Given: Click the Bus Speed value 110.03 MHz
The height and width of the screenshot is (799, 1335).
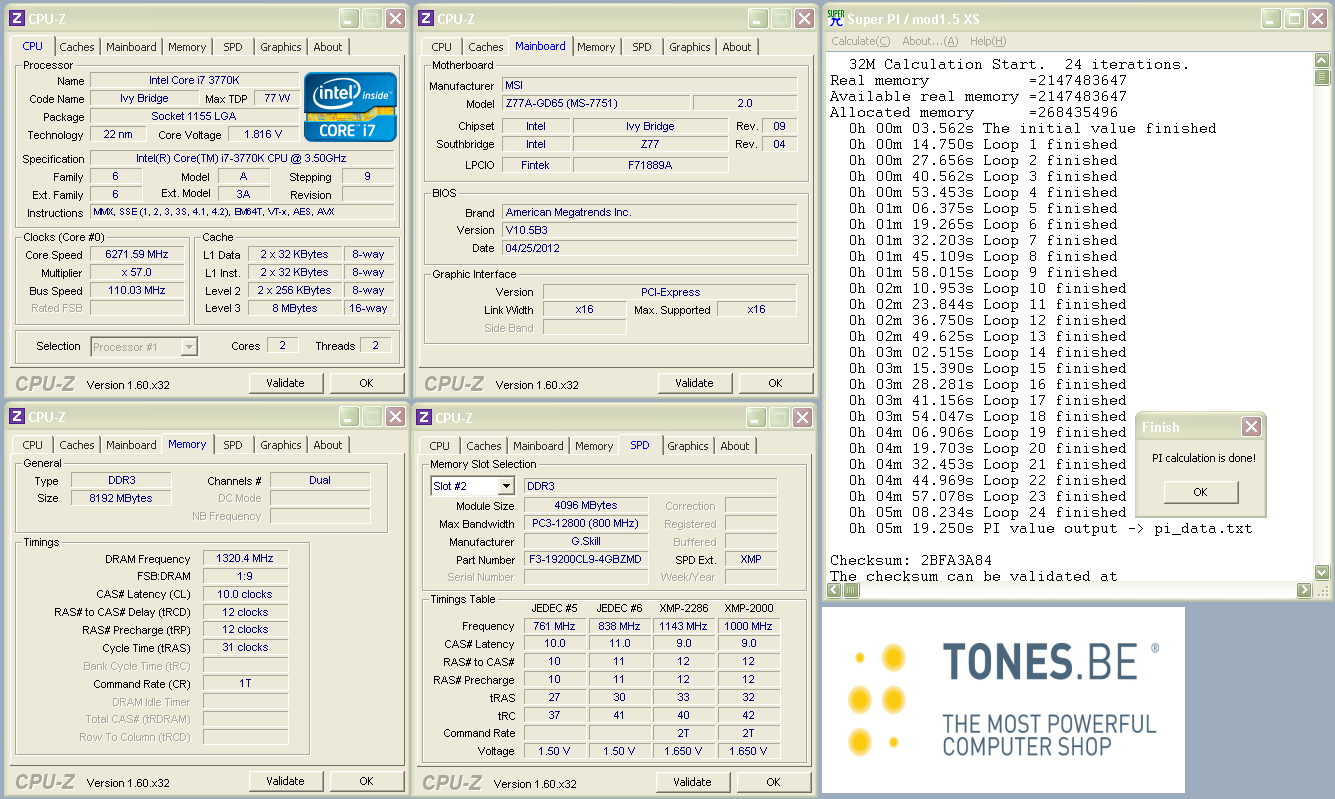Looking at the screenshot, I should click(x=137, y=291).
